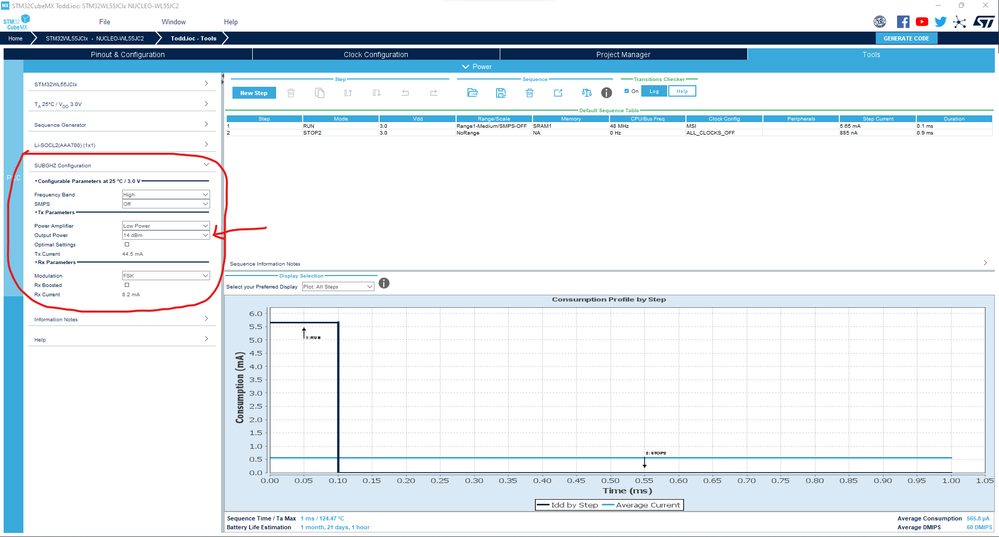Switch to Project Manager tab
This screenshot has width=999, height=537.
click(623, 55)
